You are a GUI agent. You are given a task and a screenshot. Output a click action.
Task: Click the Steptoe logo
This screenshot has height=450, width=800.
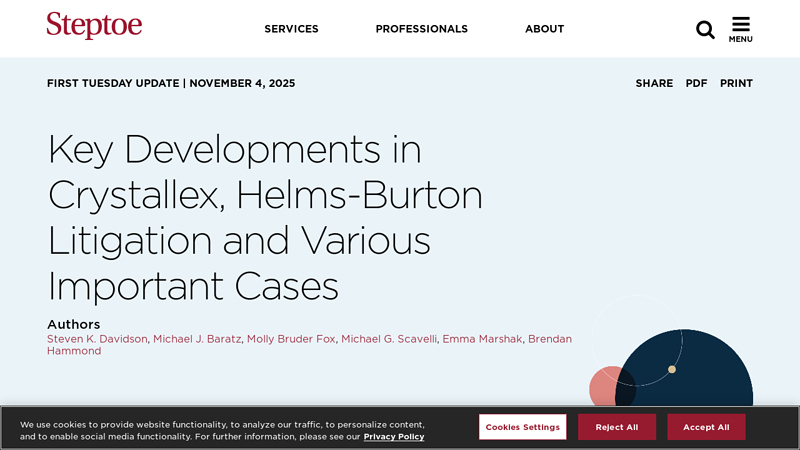[94, 26]
